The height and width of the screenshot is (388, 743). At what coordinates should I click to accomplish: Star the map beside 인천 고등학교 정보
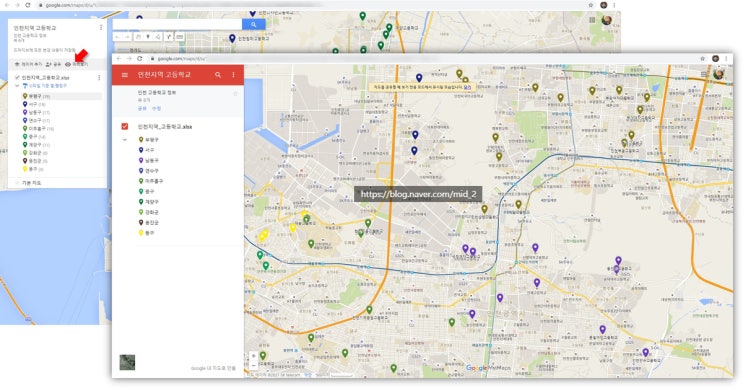click(x=235, y=93)
